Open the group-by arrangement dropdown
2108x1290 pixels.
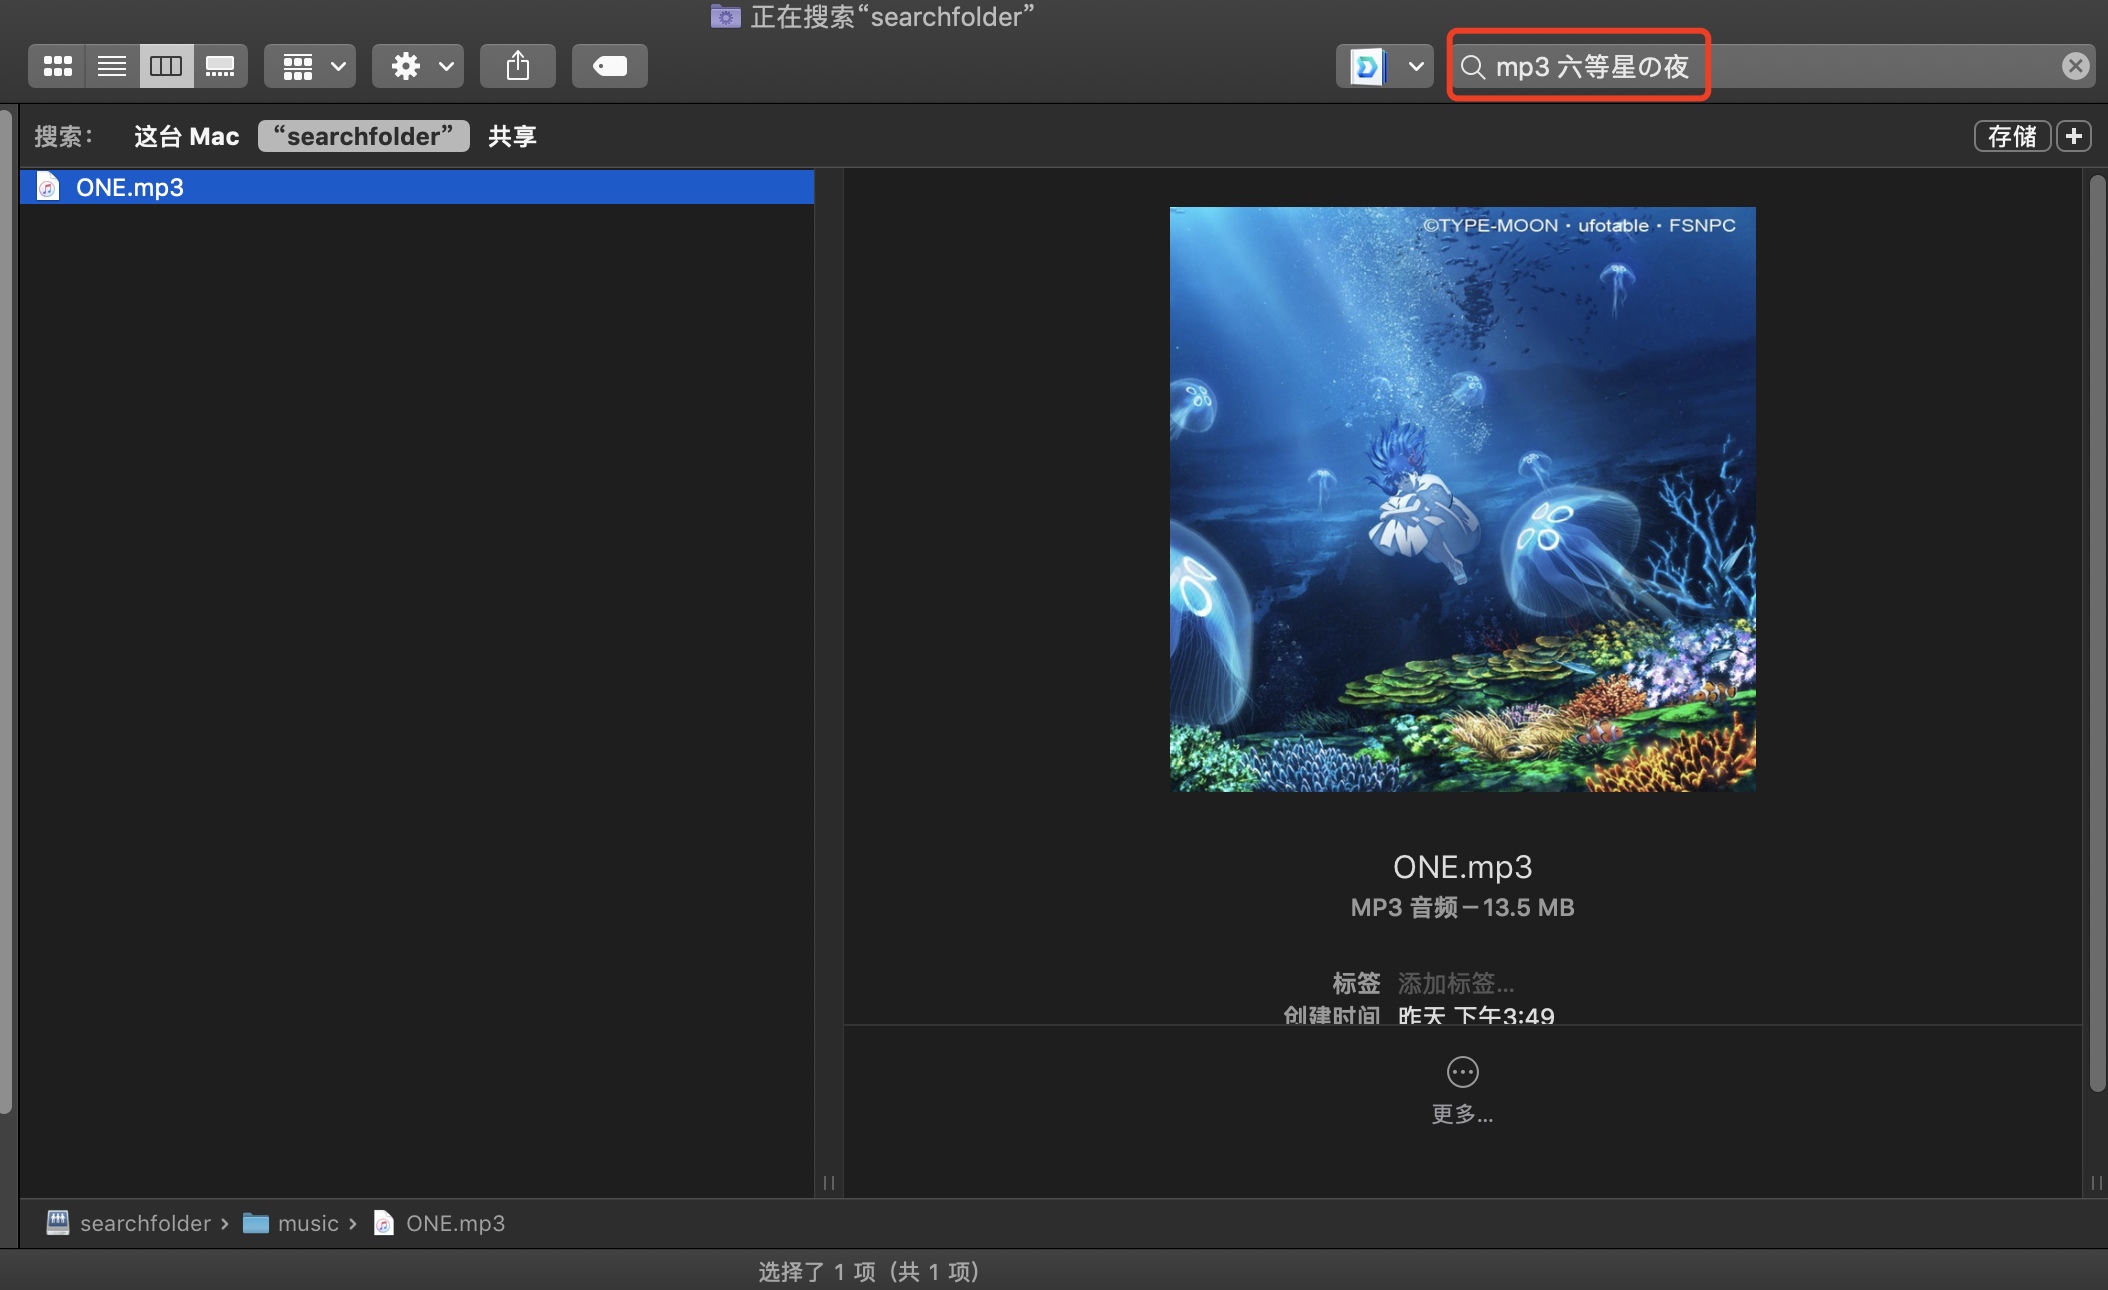click(310, 66)
